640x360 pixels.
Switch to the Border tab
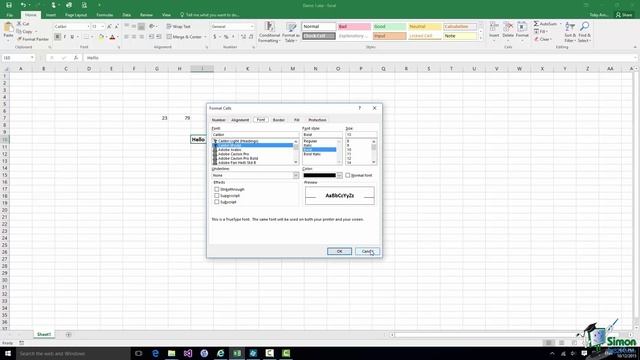pos(279,120)
